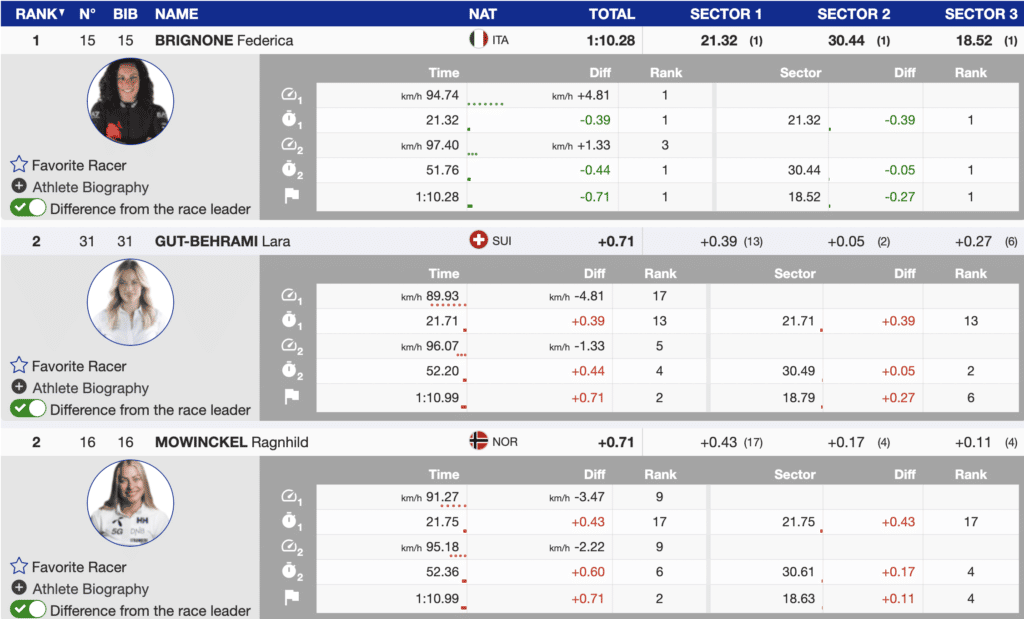Disable Gut-Behrami's difference from race leader switch
Screen dimensions: 1024x619
[x=28, y=409]
